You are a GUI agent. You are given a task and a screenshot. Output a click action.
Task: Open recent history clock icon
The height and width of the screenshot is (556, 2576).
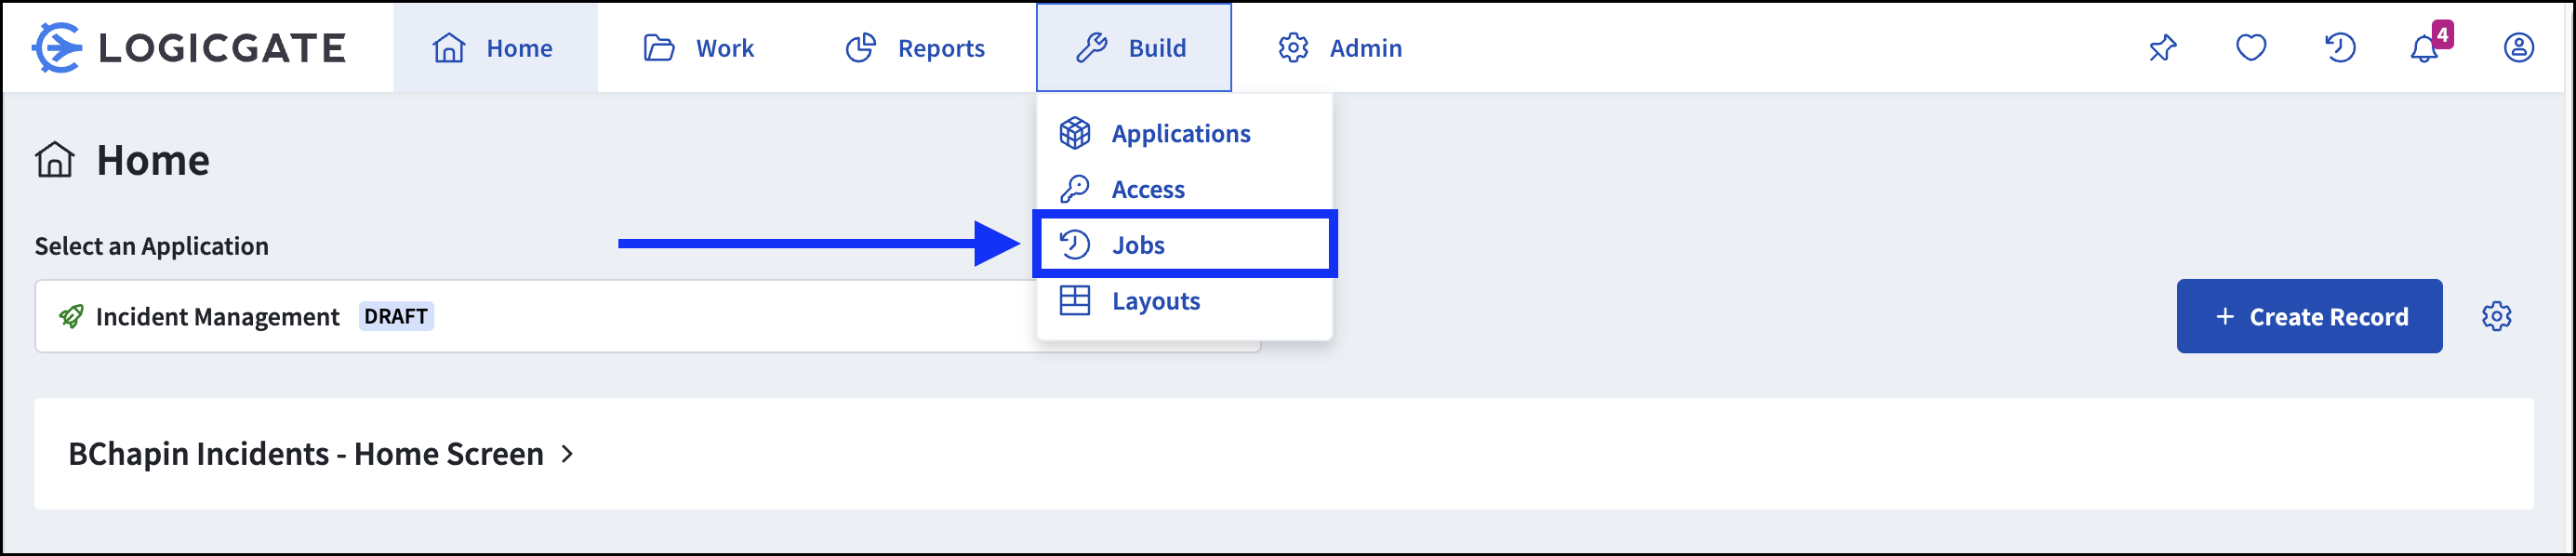(x=2340, y=48)
